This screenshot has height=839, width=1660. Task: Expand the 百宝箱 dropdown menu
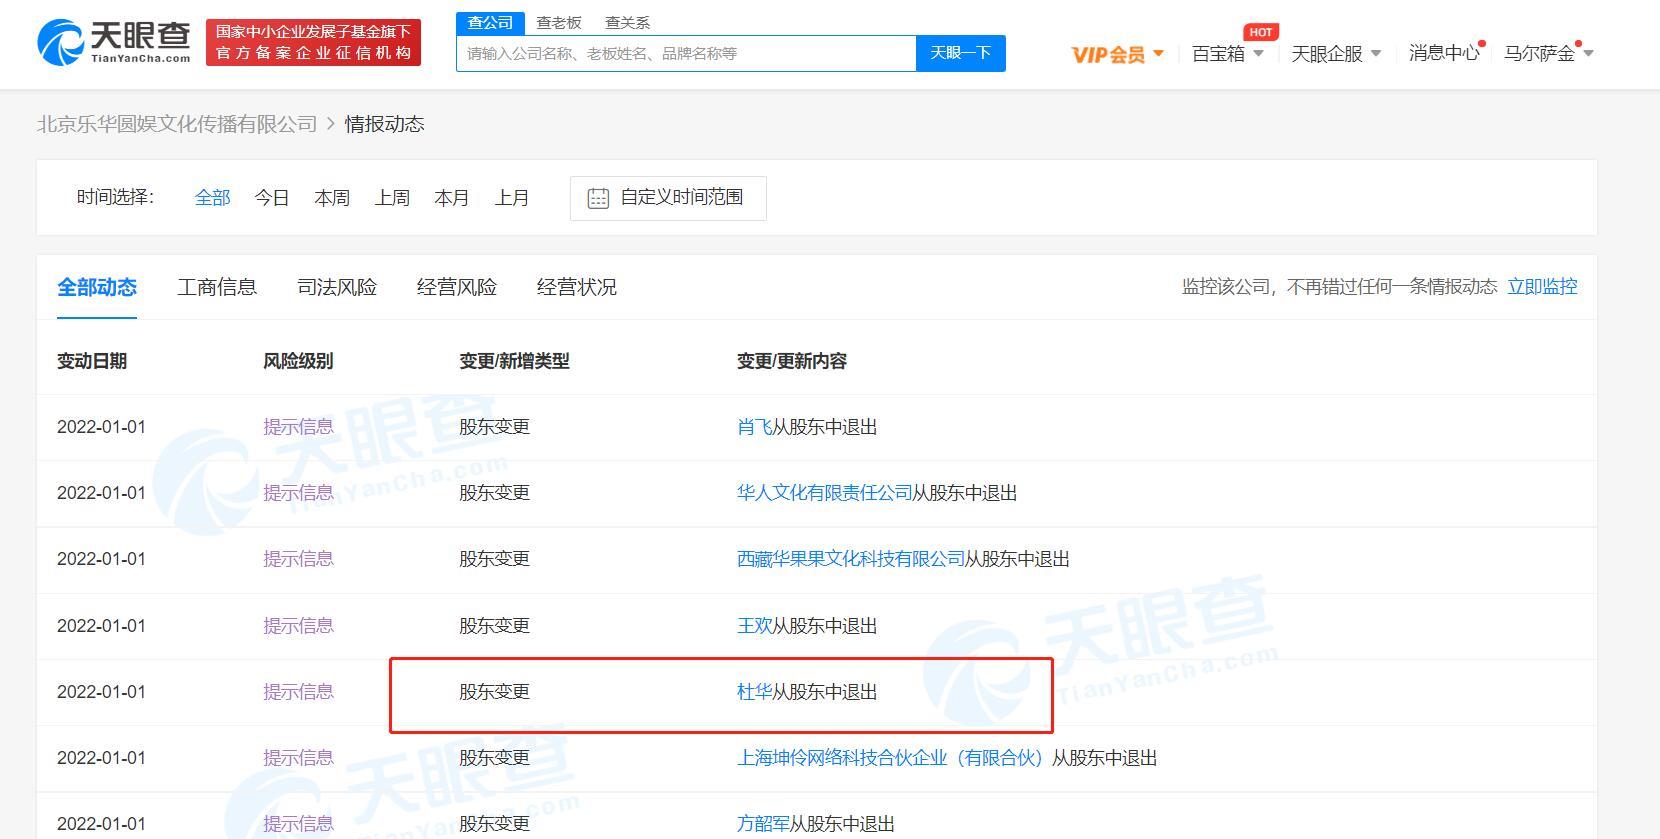tap(1228, 53)
